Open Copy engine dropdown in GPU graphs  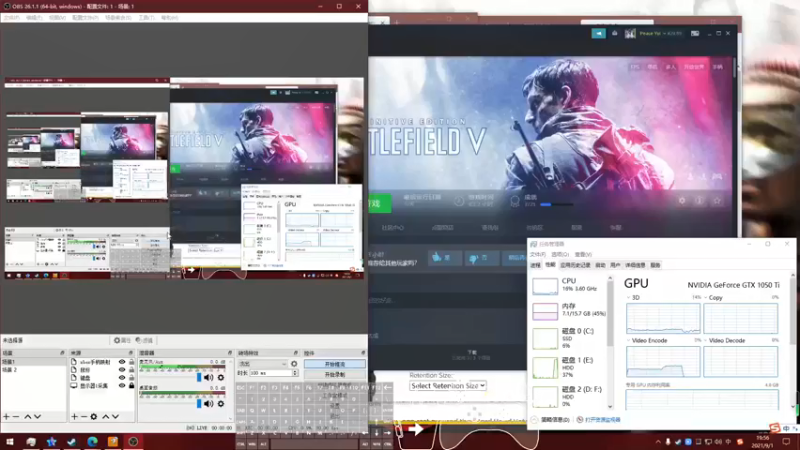pos(706,297)
